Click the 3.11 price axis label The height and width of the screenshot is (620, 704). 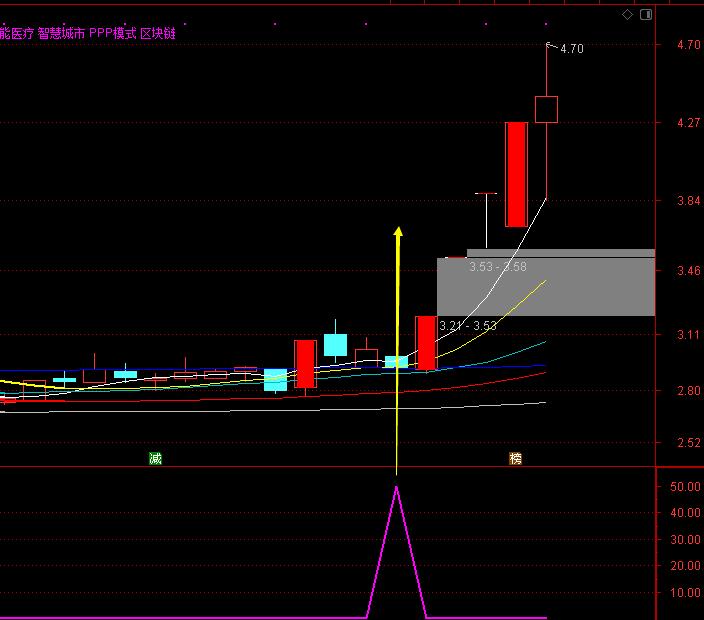(689, 334)
